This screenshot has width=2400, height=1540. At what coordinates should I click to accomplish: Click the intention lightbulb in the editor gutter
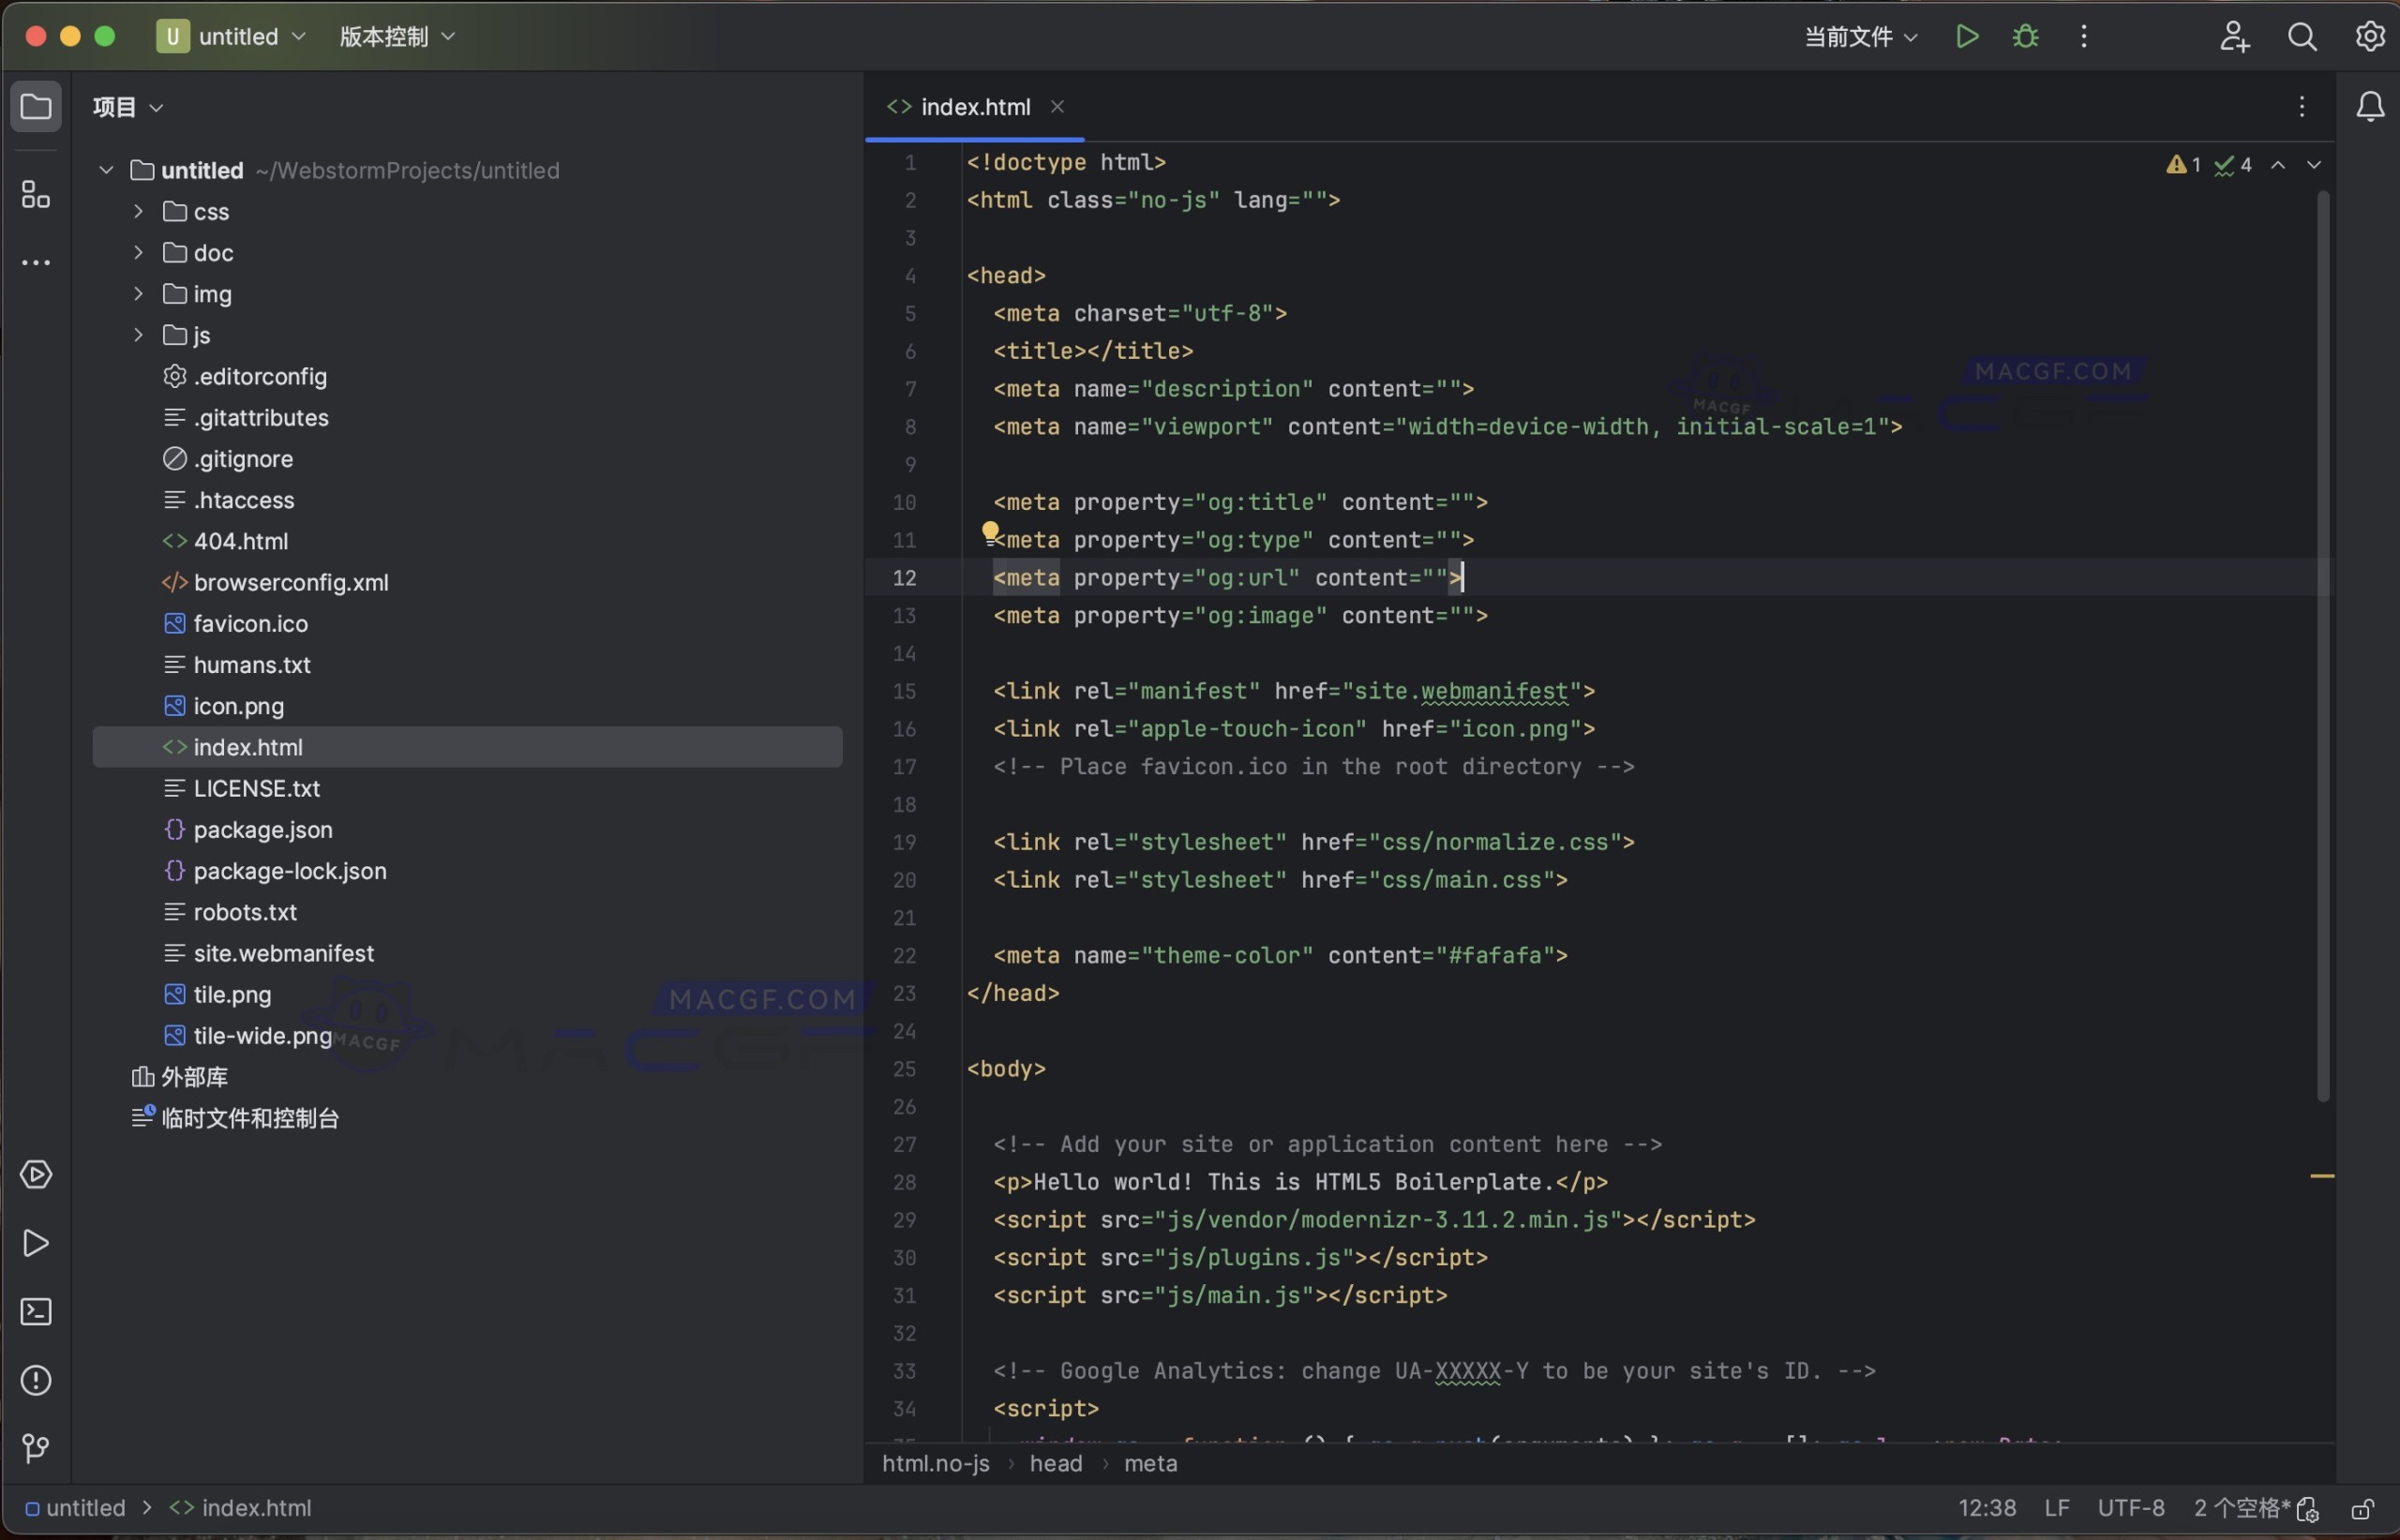[989, 531]
